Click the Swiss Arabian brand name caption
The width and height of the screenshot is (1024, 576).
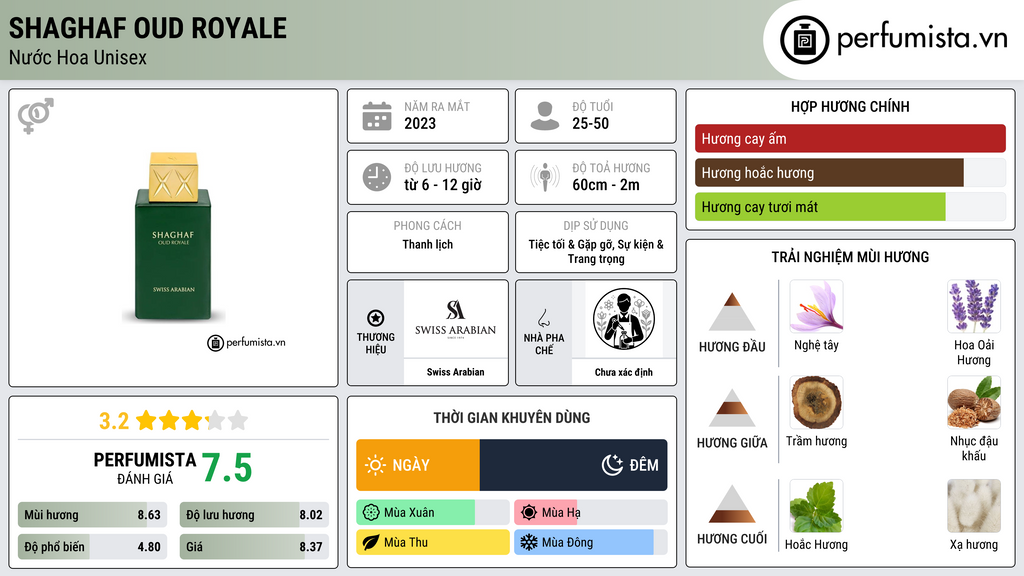coord(455,372)
